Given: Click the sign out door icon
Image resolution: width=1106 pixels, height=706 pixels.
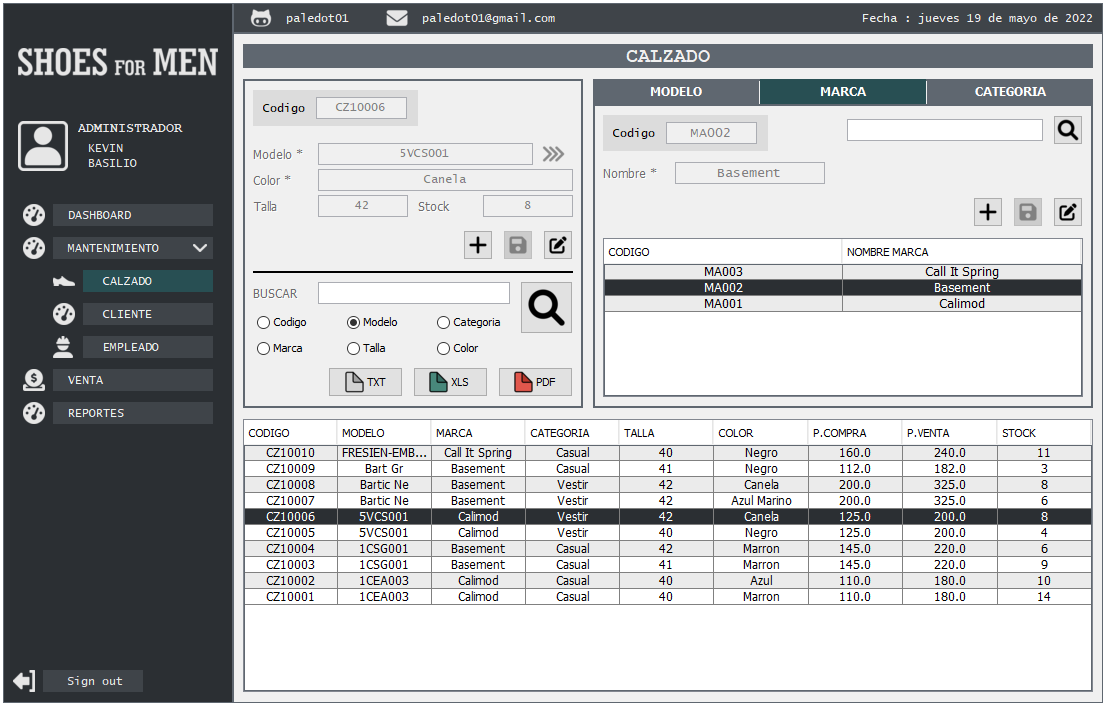Looking at the screenshot, I should [24, 681].
